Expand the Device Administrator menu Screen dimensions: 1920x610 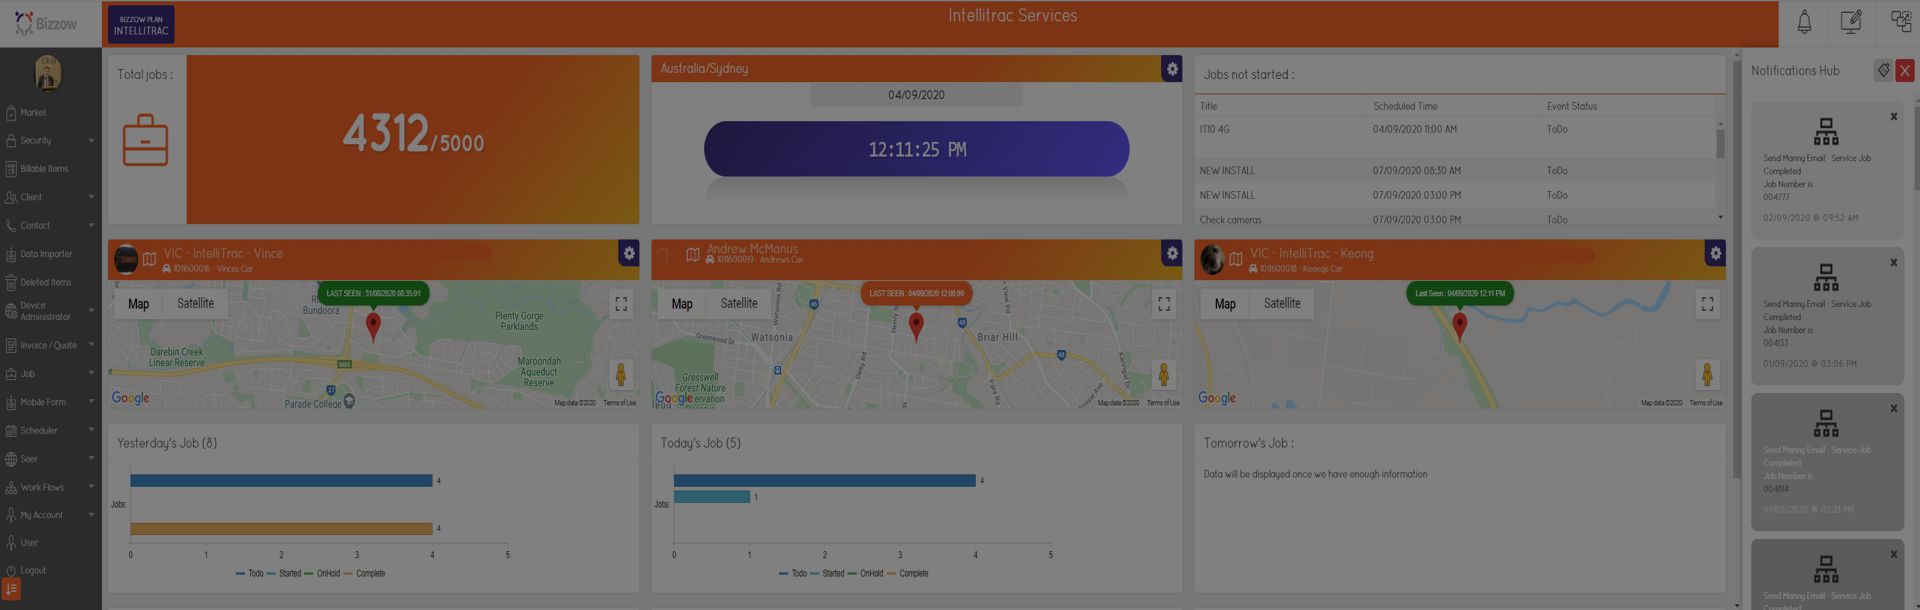tap(50, 311)
